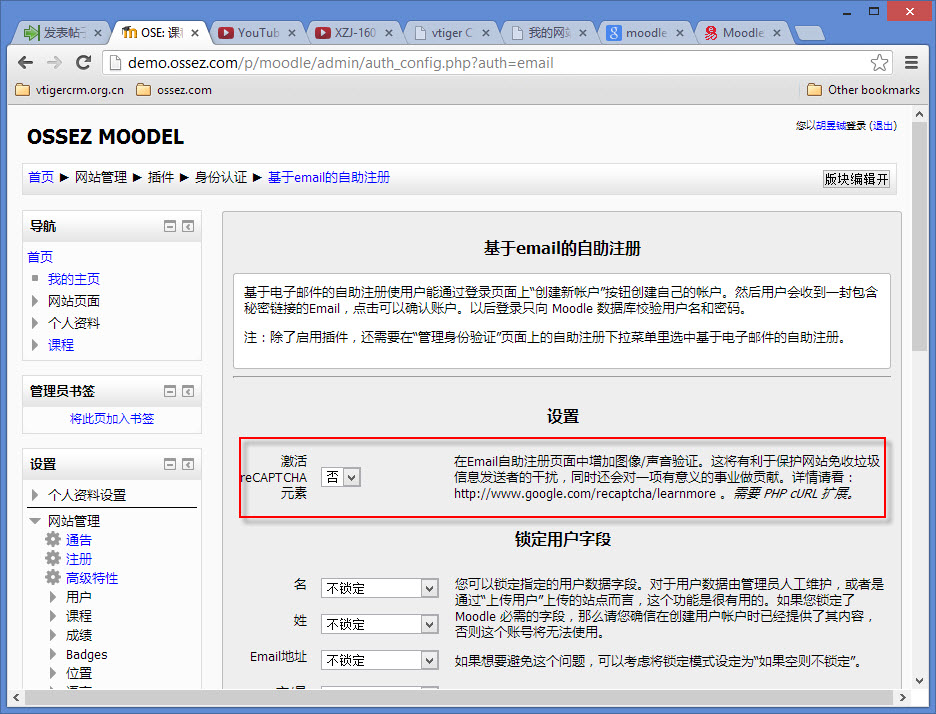936x714 pixels.
Task: Open the 名 field lock dropdown
Action: tap(380, 588)
